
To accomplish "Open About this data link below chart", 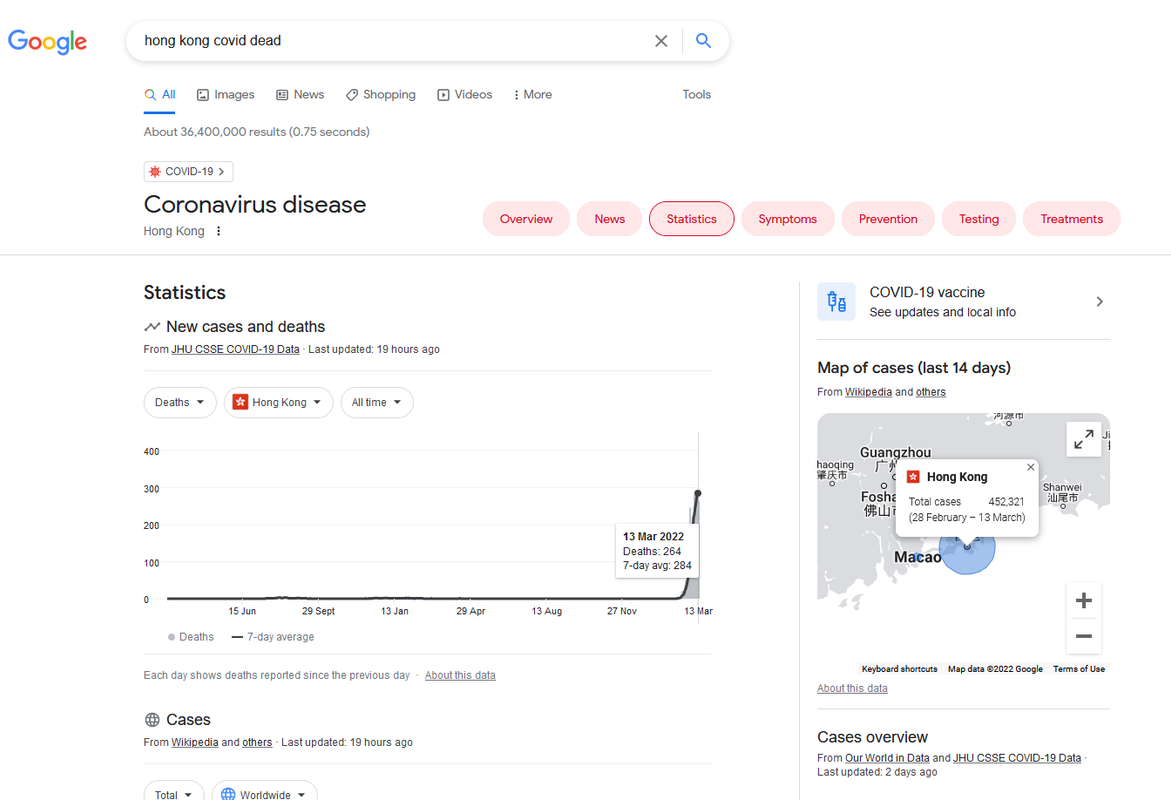I will (x=460, y=675).
